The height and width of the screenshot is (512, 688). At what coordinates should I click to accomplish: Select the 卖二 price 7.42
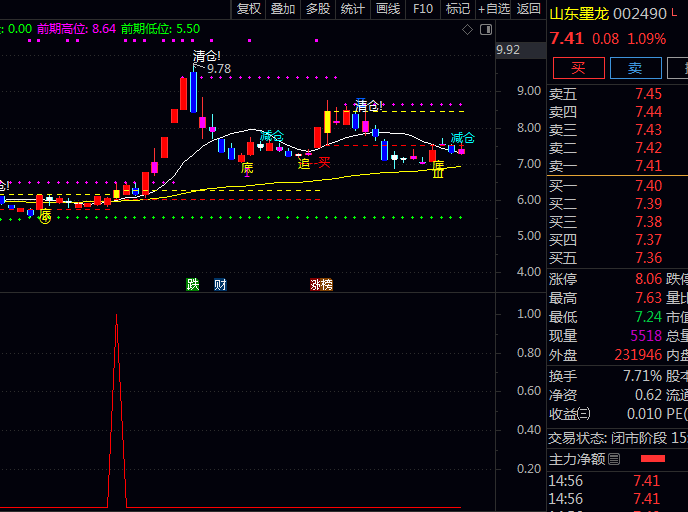648,148
